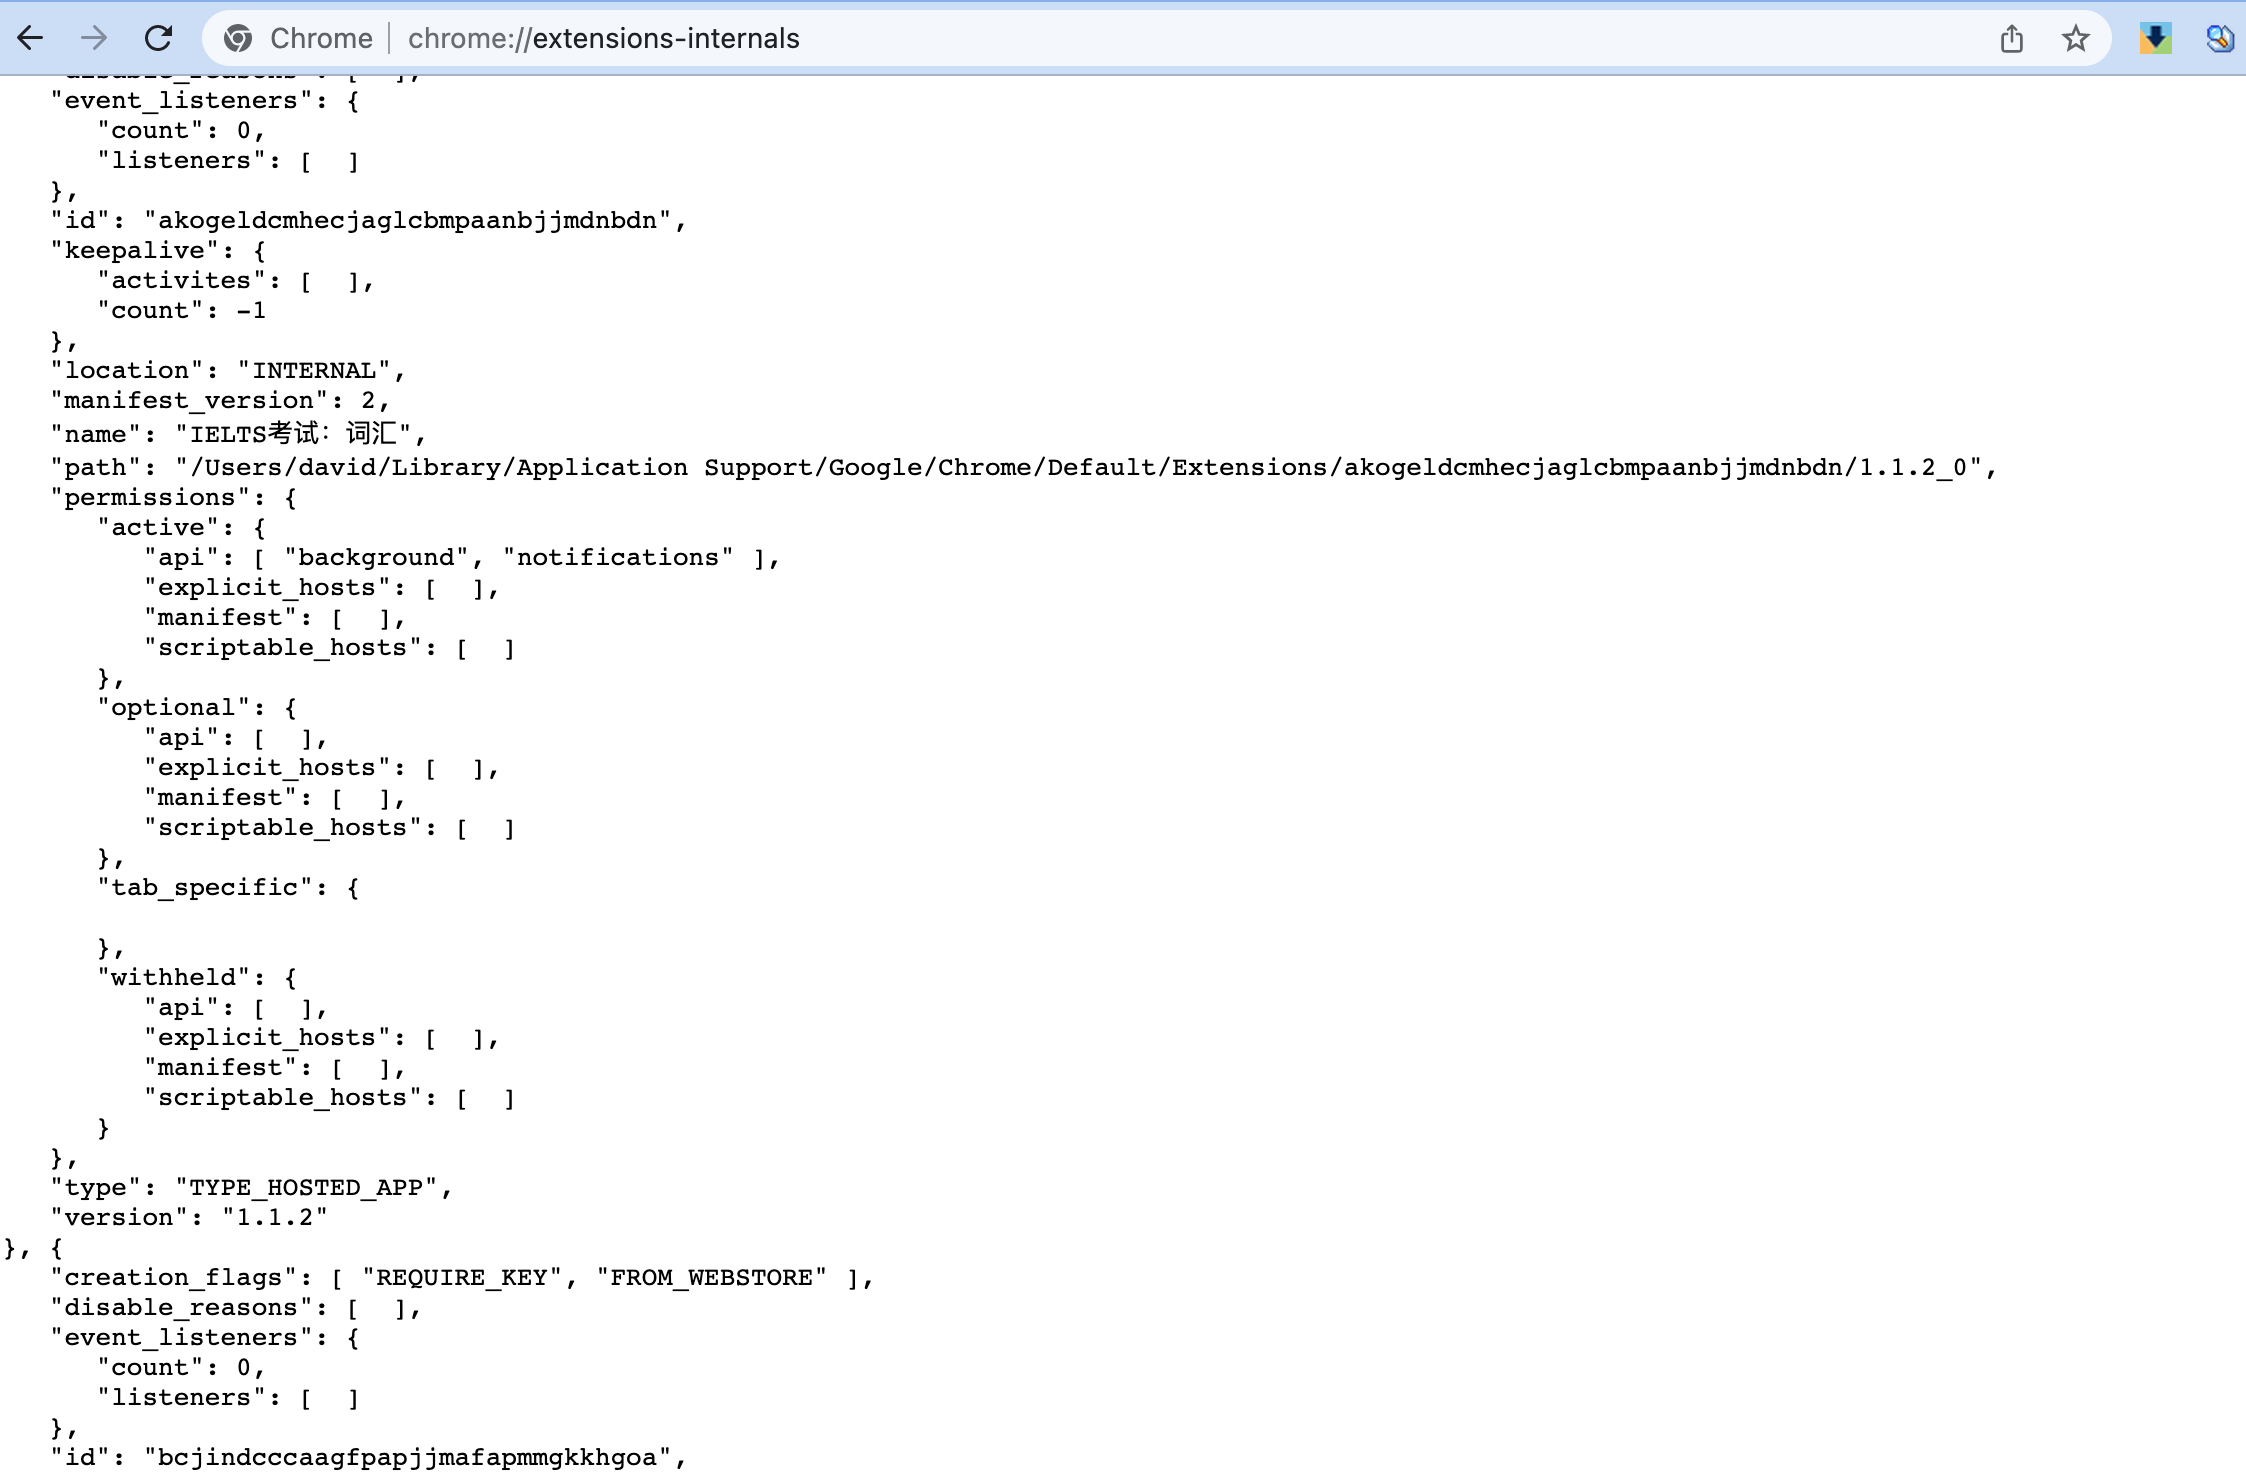Click the "optional" key
The width and height of the screenshot is (2246, 1476).
pyautogui.click(x=174, y=707)
